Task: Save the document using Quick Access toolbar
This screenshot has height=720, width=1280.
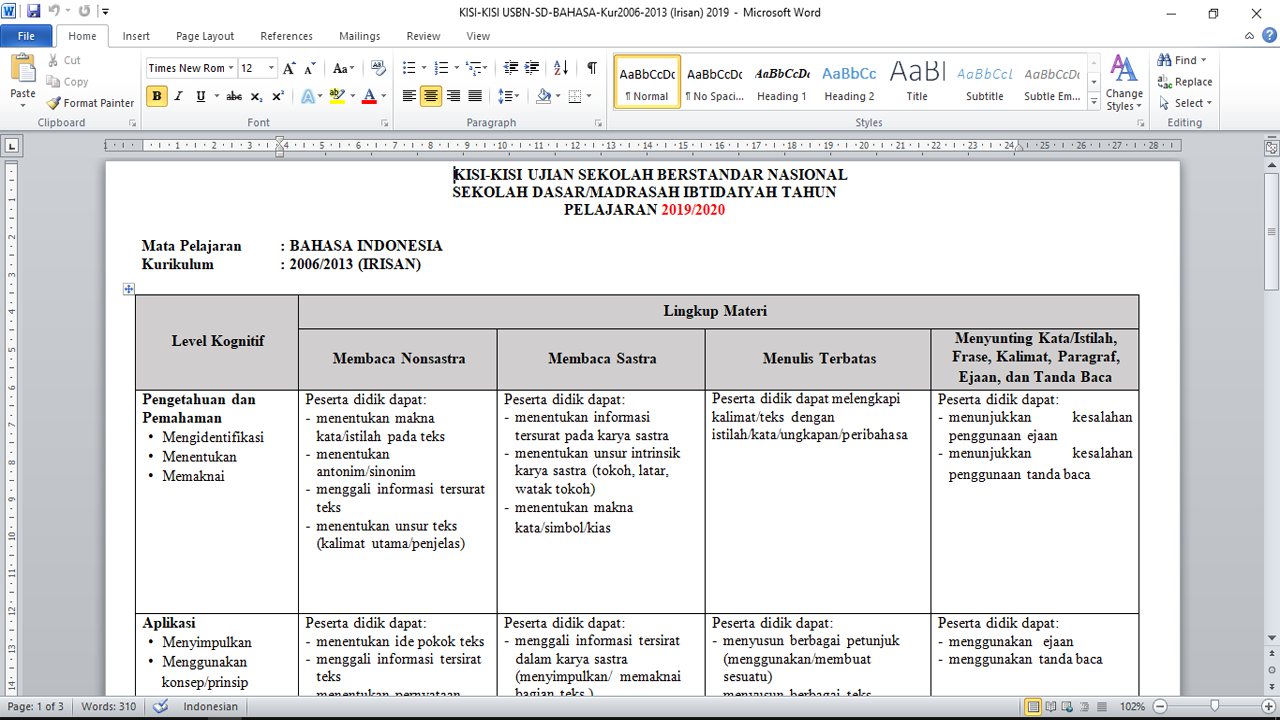Action: pyautogui.click(x=33, y=12)
